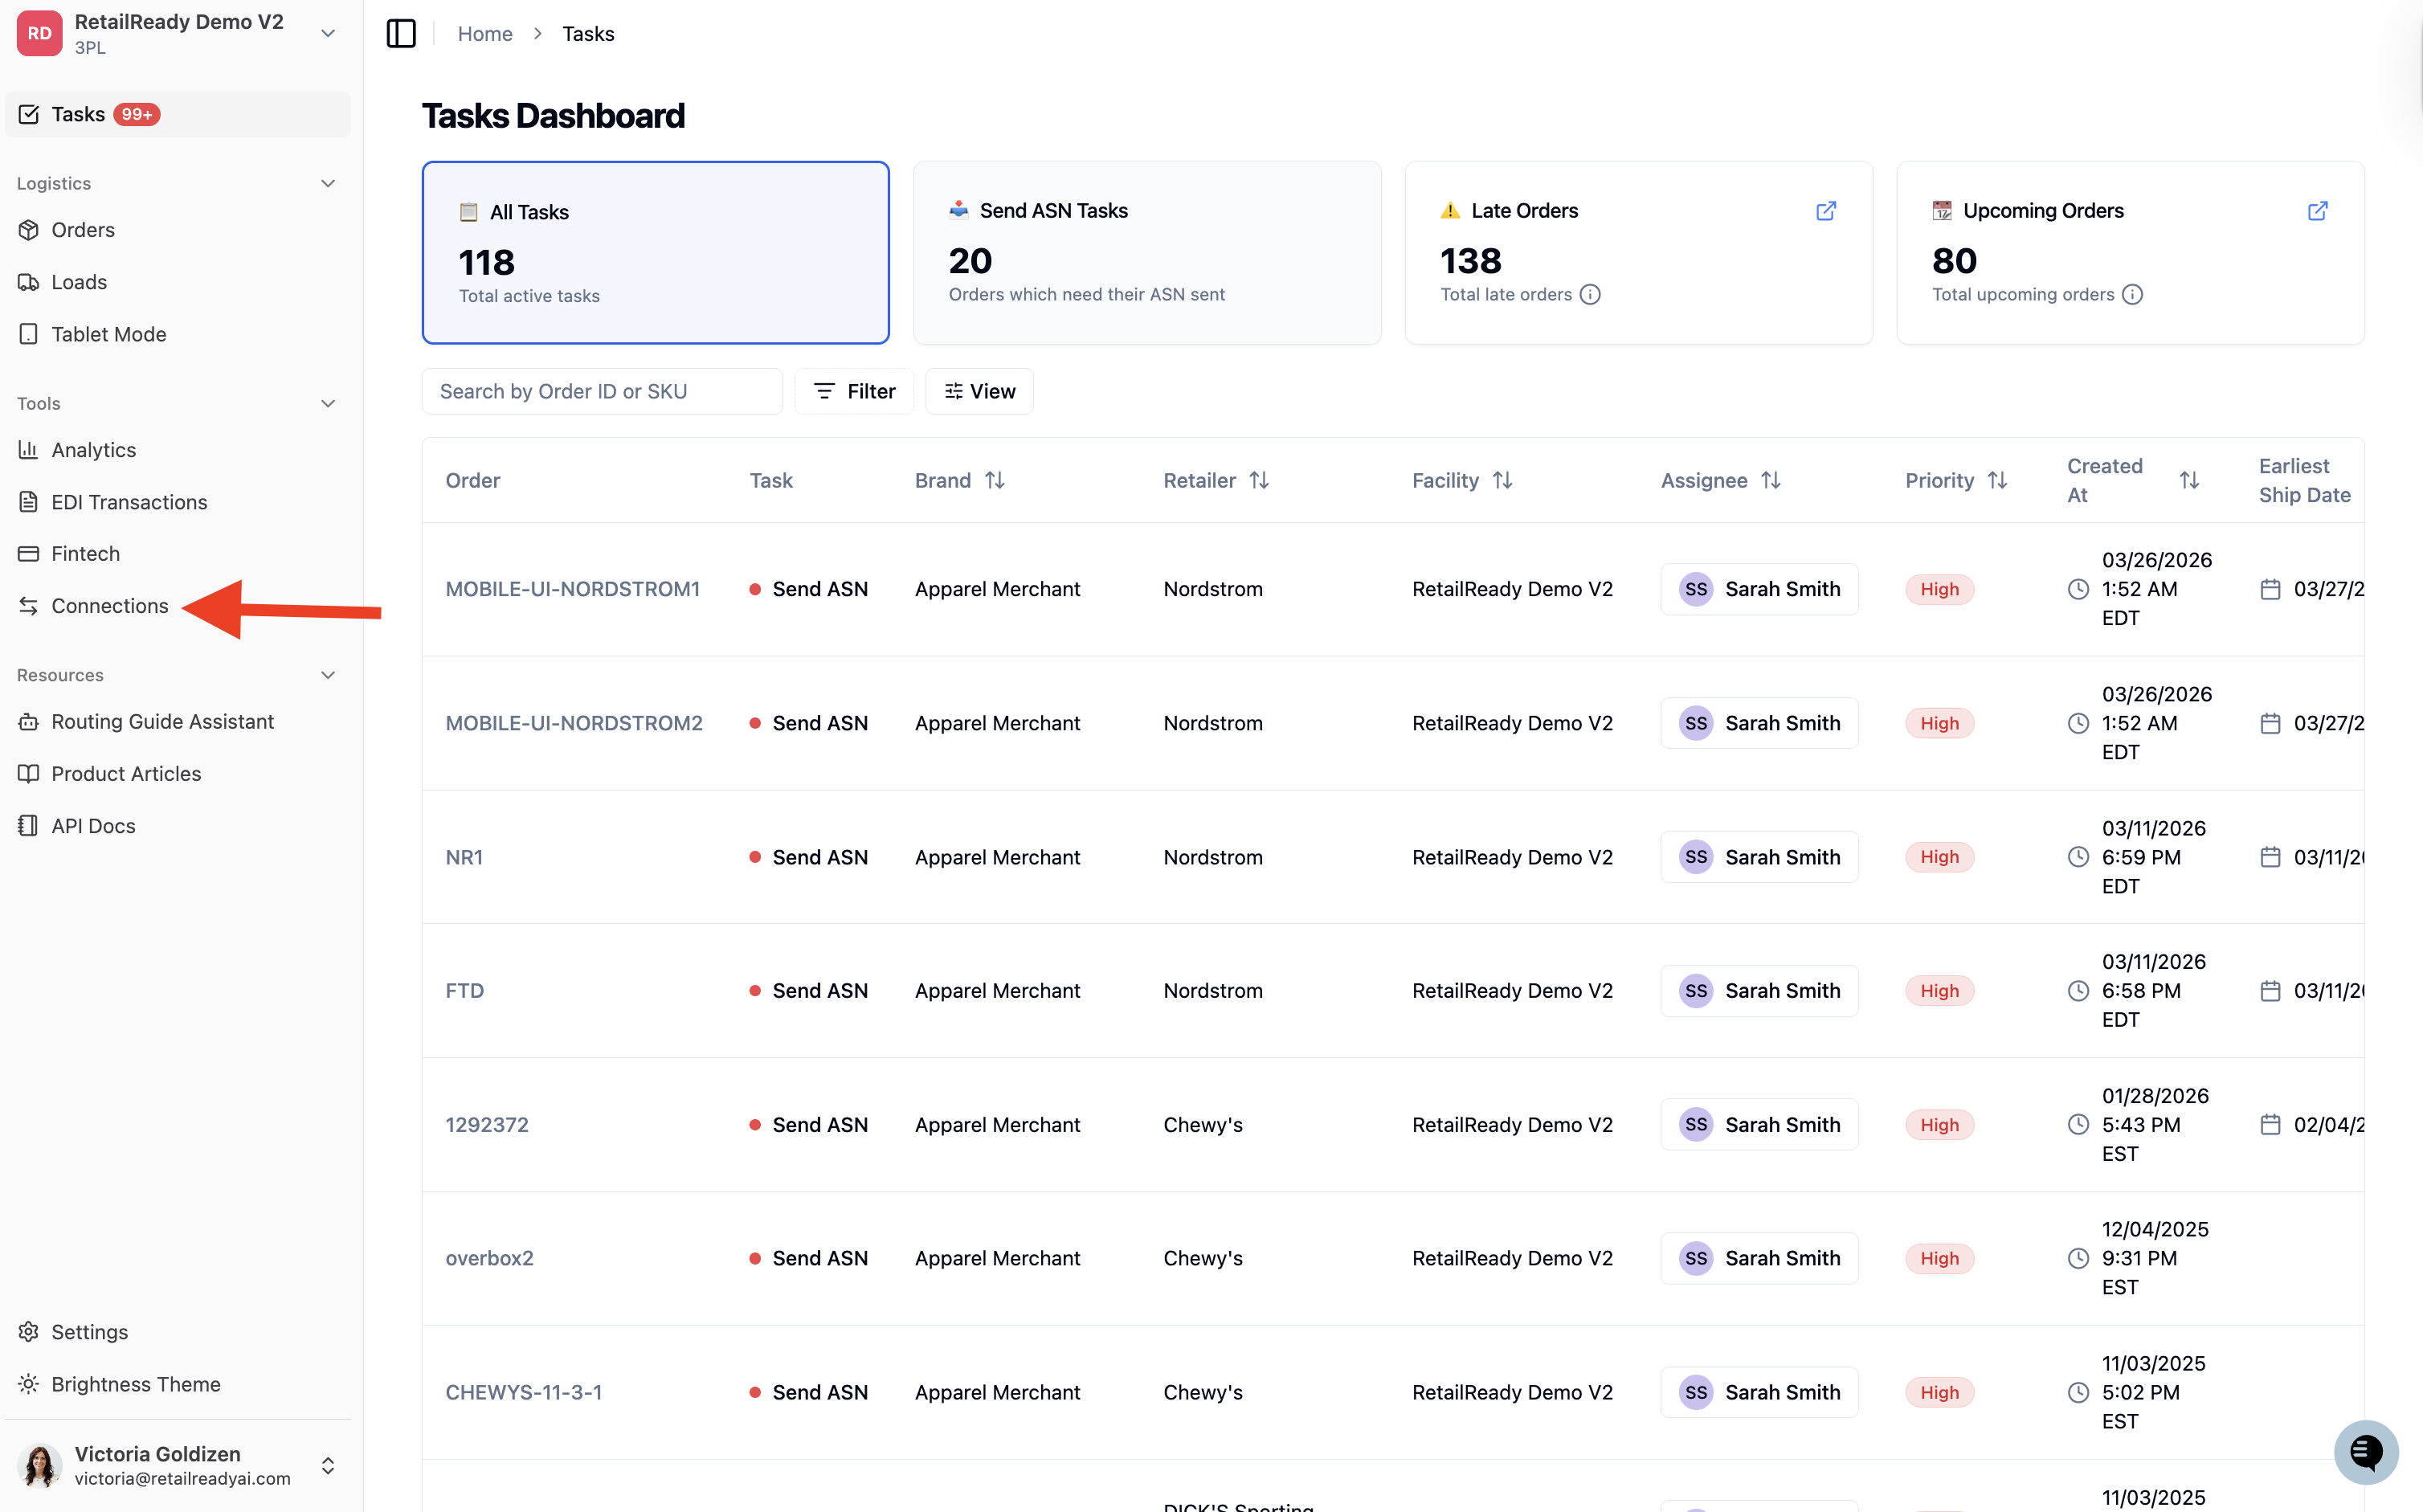The width and height of the screenshot is (2423, 1512).
Task: Open the chat support bubble
Action: (x=2365, y=1451)
